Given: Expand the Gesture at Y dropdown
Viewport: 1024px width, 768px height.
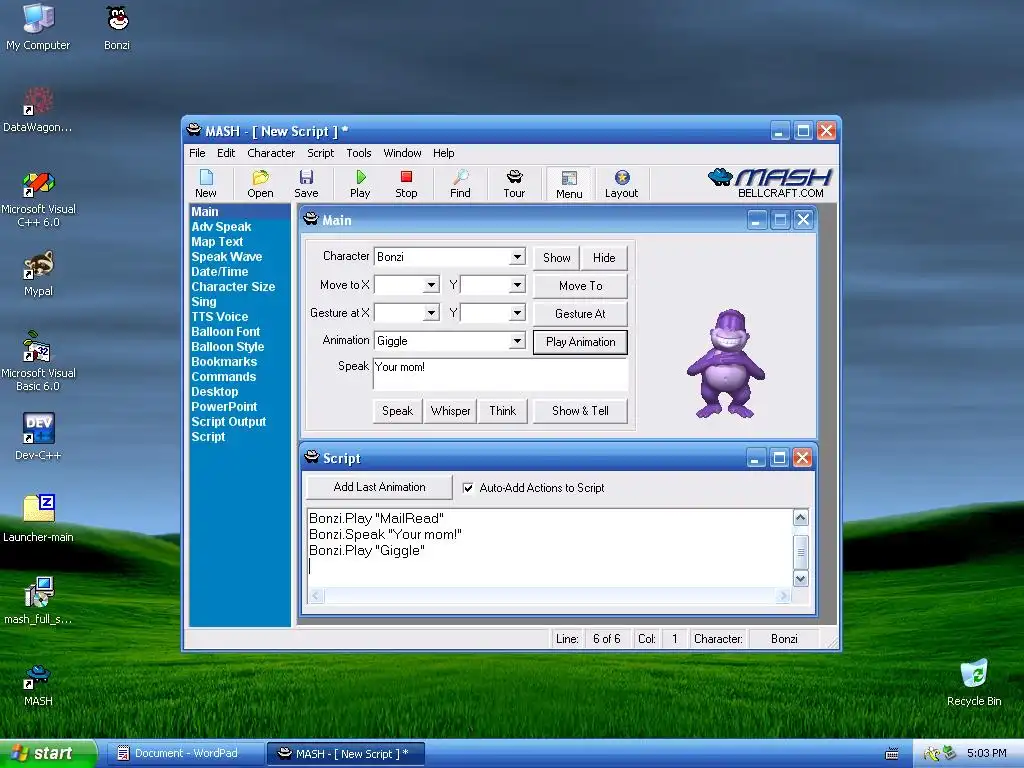Looking at the screenshot, I should pos(517,313).
